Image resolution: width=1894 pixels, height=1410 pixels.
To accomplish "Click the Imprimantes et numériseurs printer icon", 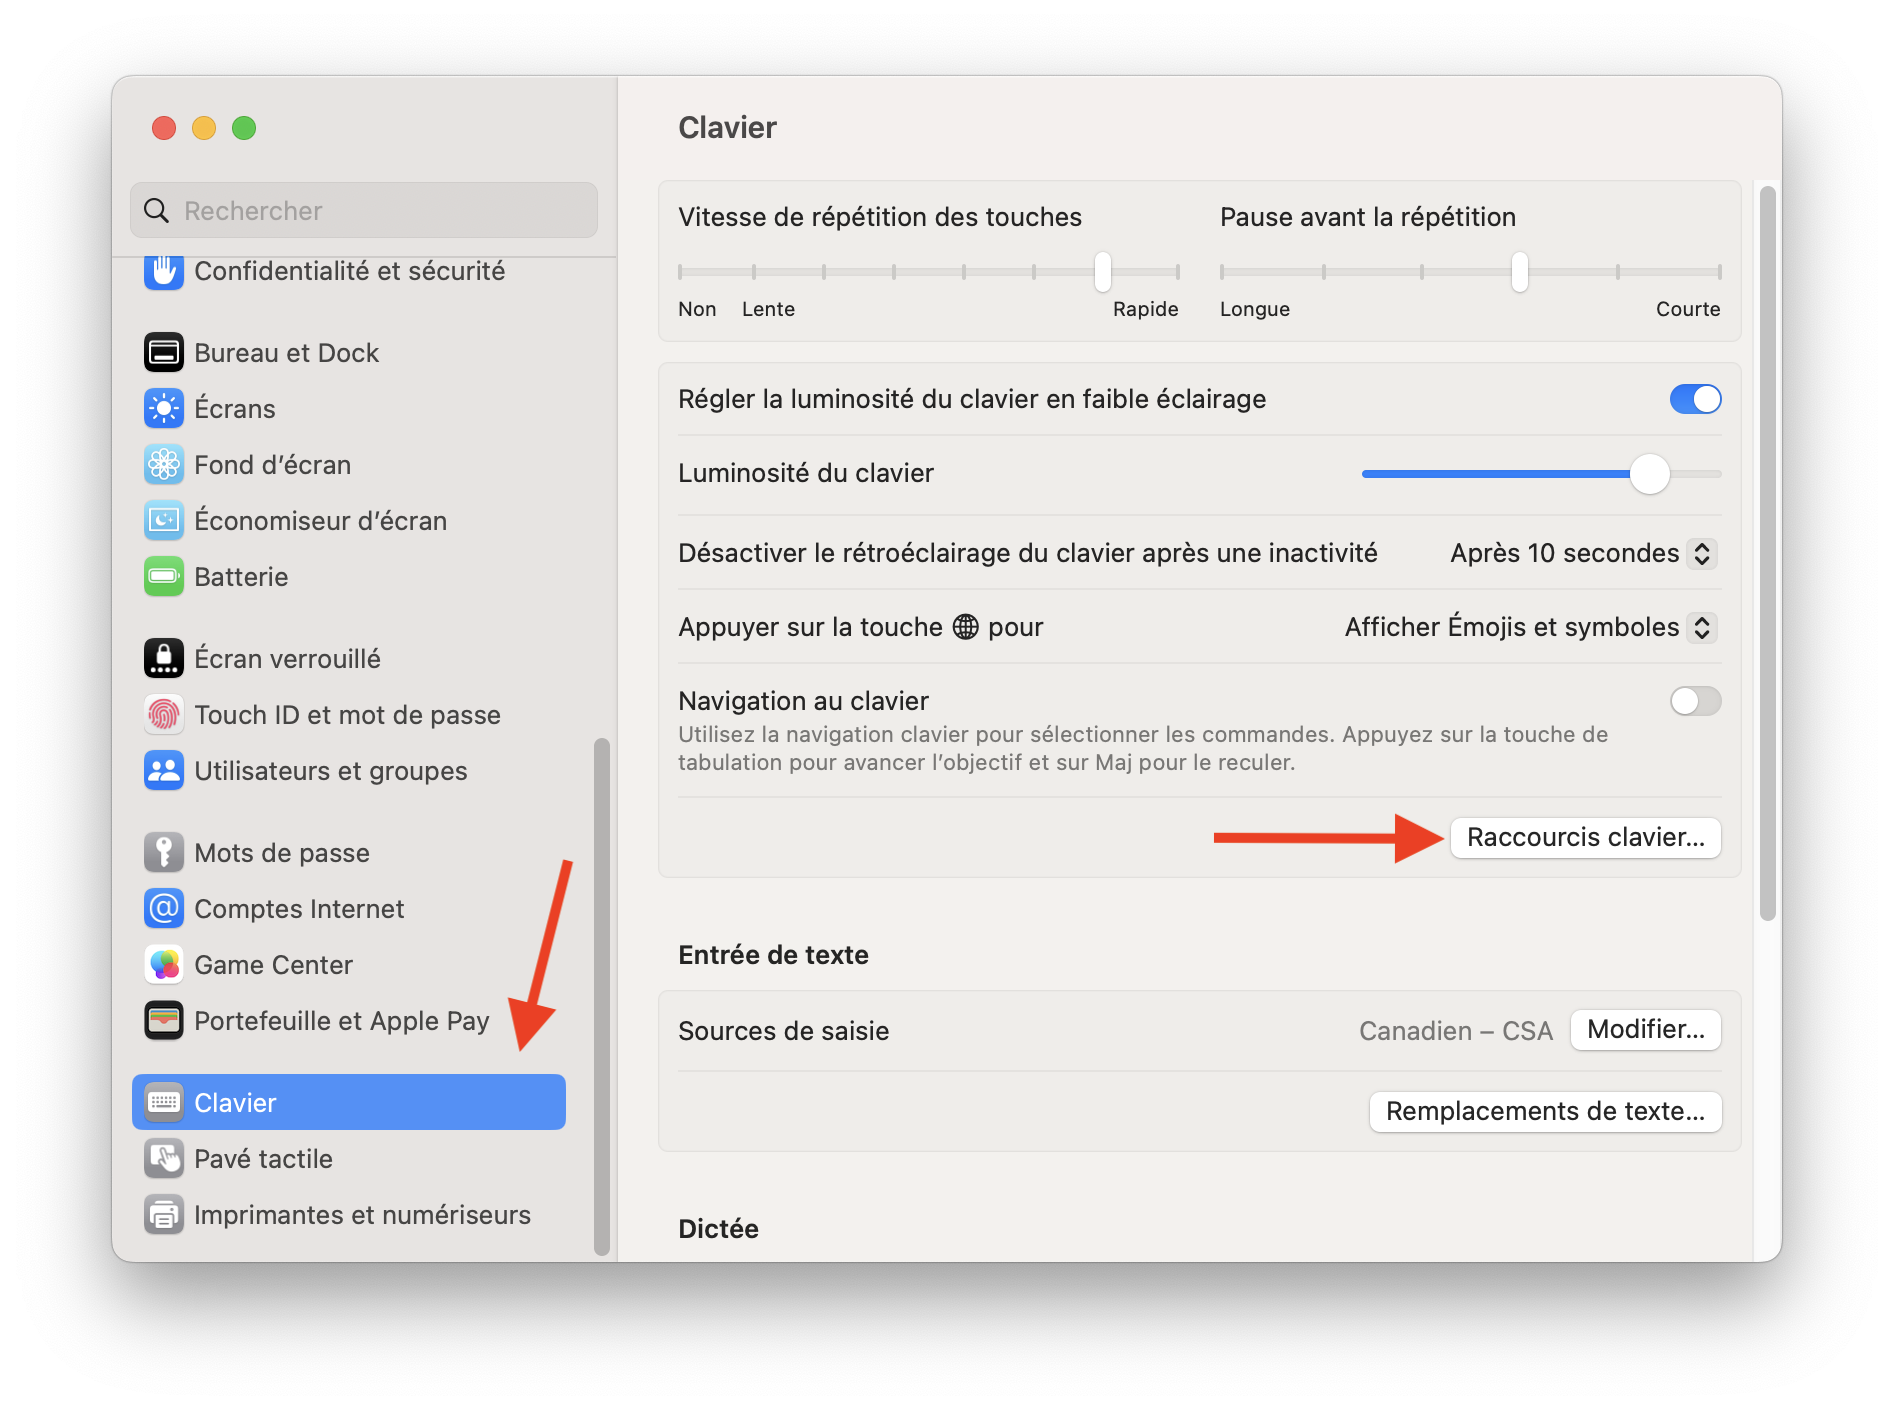I will [x=164, y=1215].
